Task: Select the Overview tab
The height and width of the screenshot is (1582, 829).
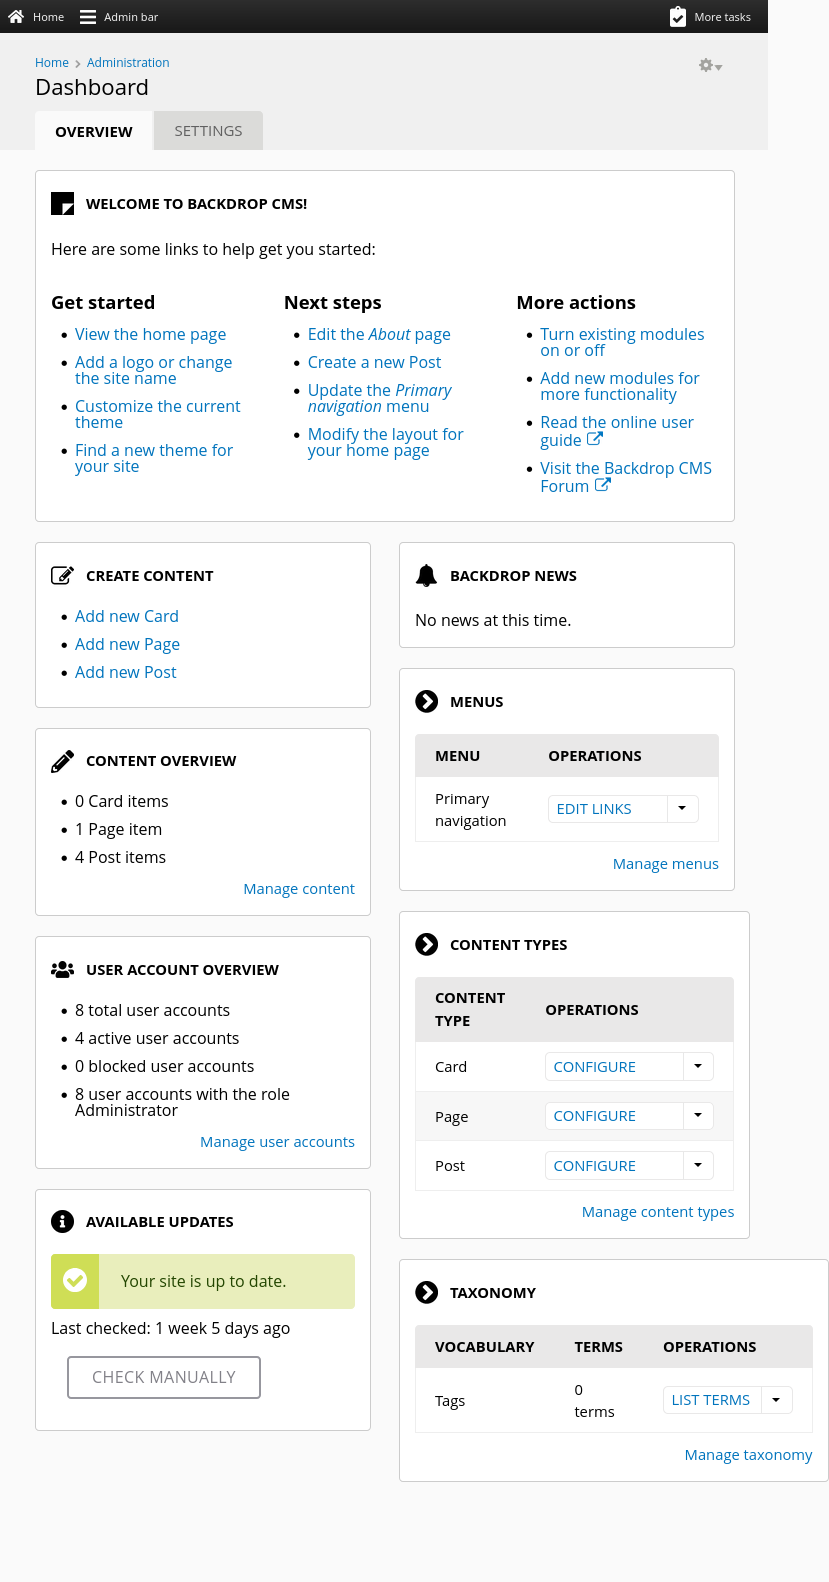Action: pos(94,132)
